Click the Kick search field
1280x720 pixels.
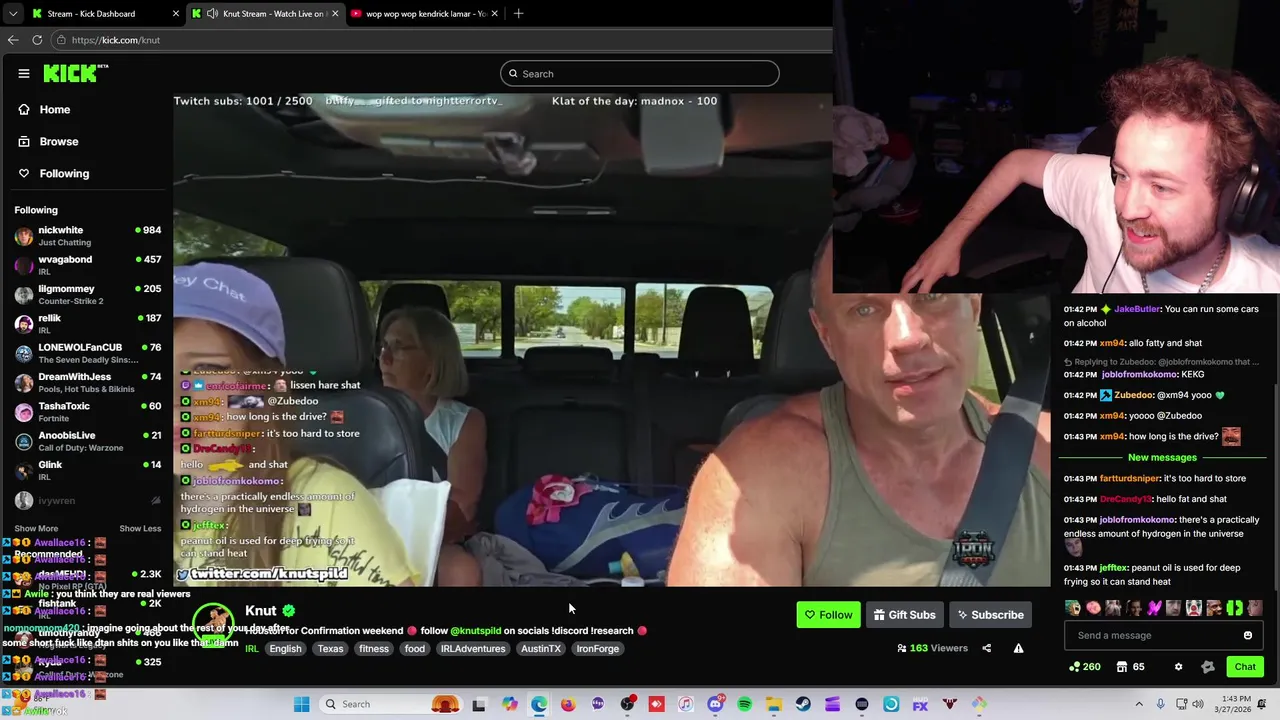tap(639, 73)
